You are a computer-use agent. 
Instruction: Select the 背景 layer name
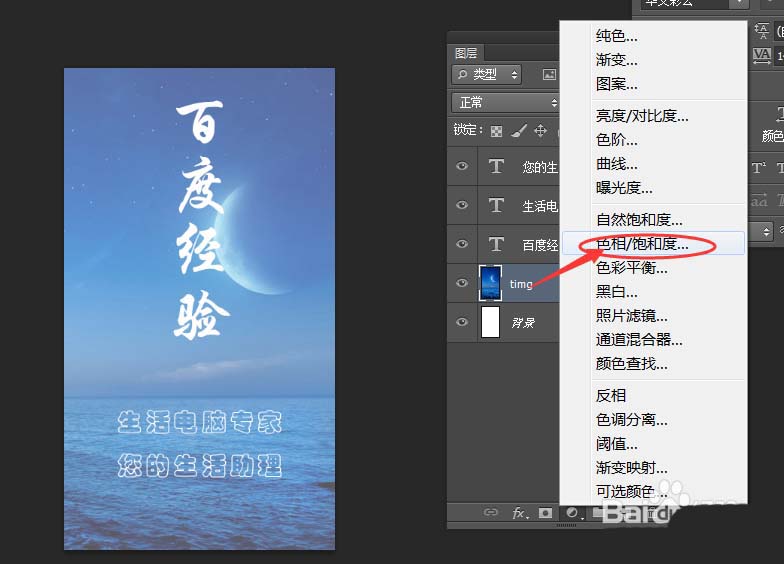click(523, 322)
